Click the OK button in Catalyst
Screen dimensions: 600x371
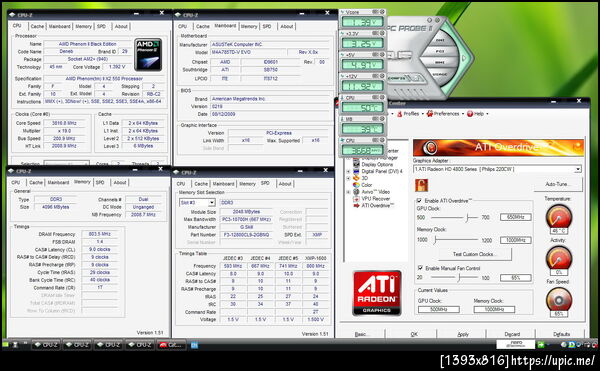point(414,334)
